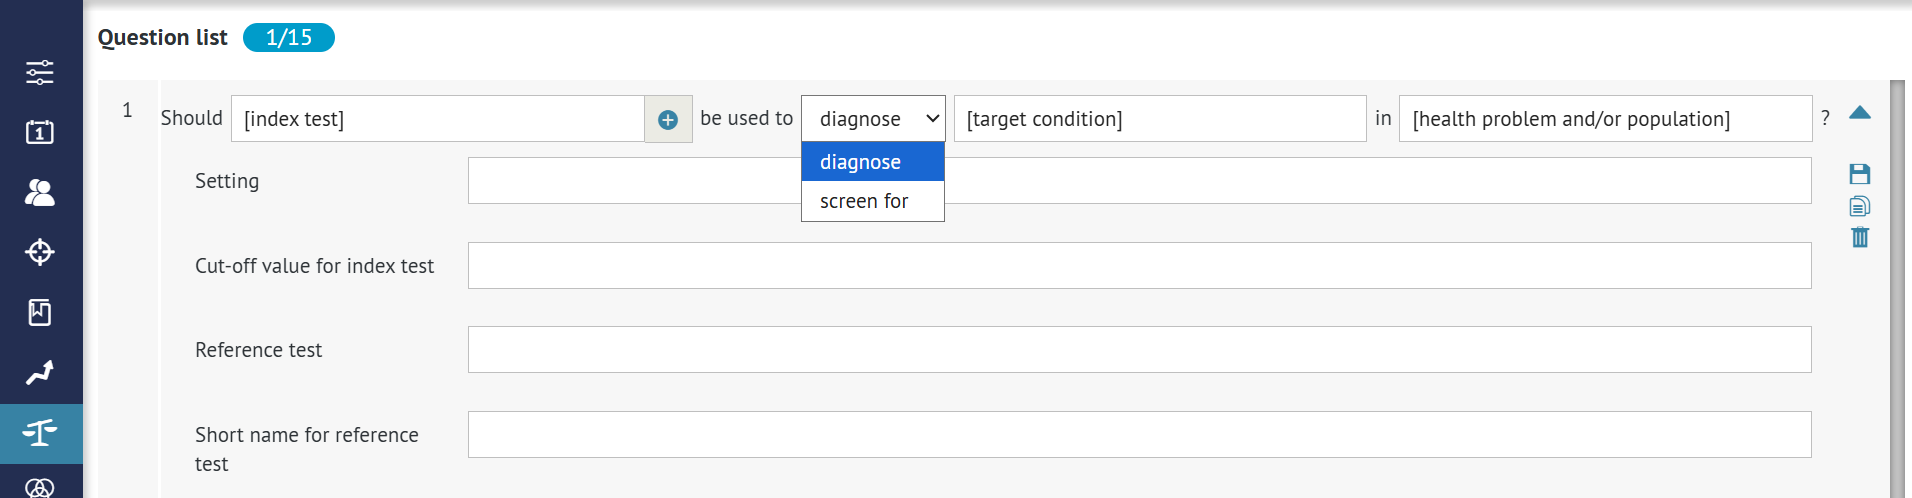Open the bookmark document icon in sidebar
The image size is (1912, 498).
[x=40, y=313]
